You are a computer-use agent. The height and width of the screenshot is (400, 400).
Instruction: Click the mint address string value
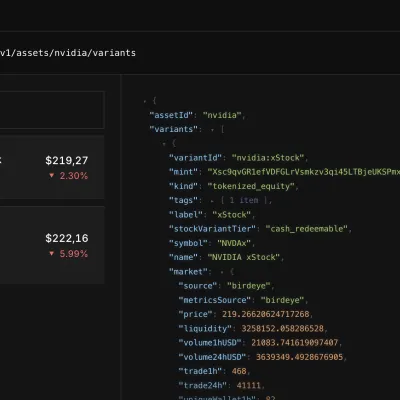coord(304,172)
